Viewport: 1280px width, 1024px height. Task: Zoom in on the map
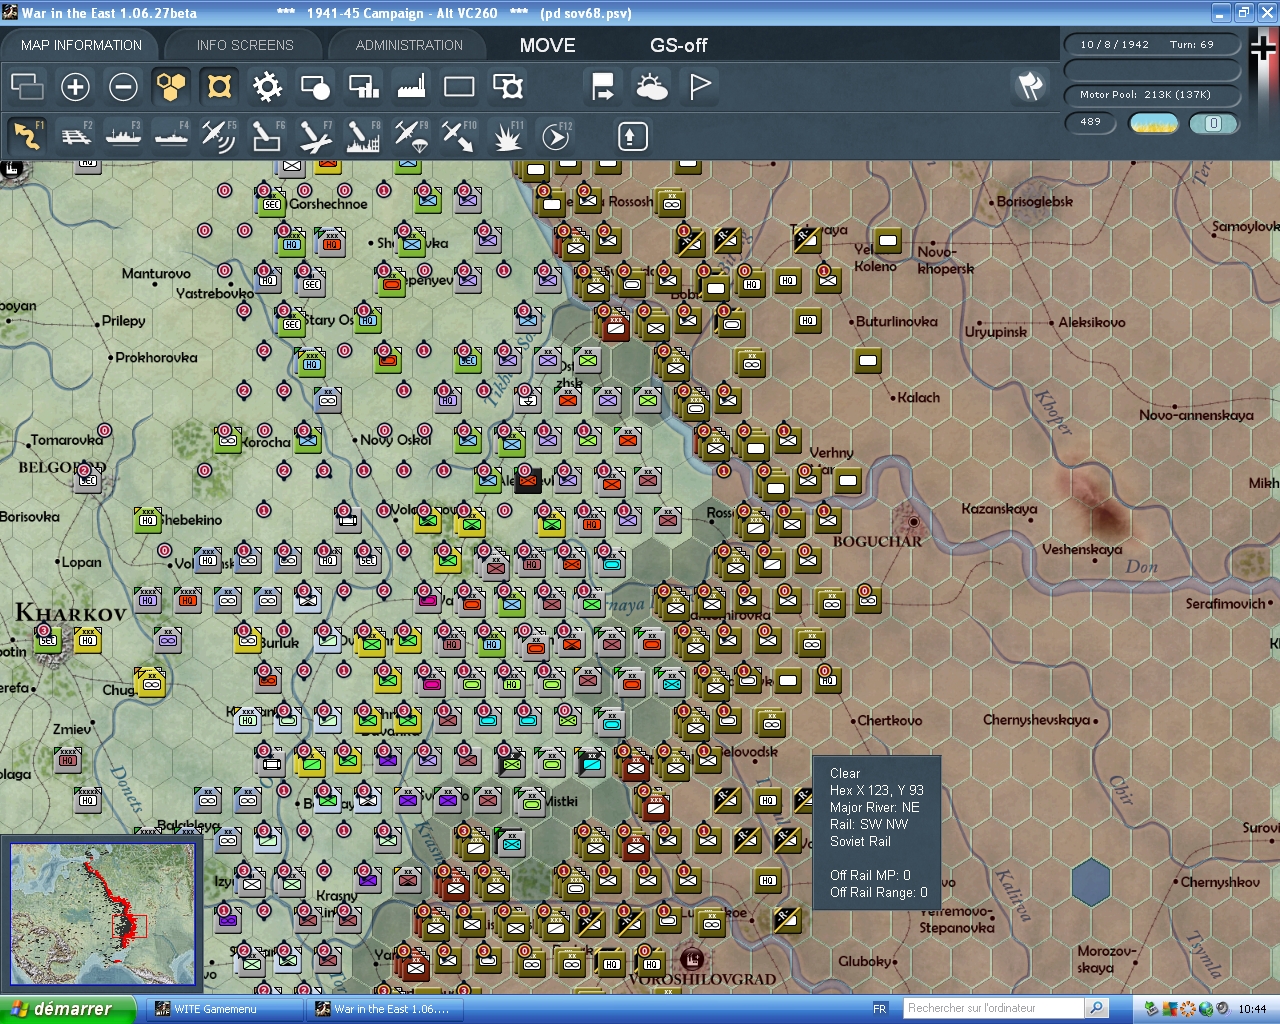tap(75, 87)
